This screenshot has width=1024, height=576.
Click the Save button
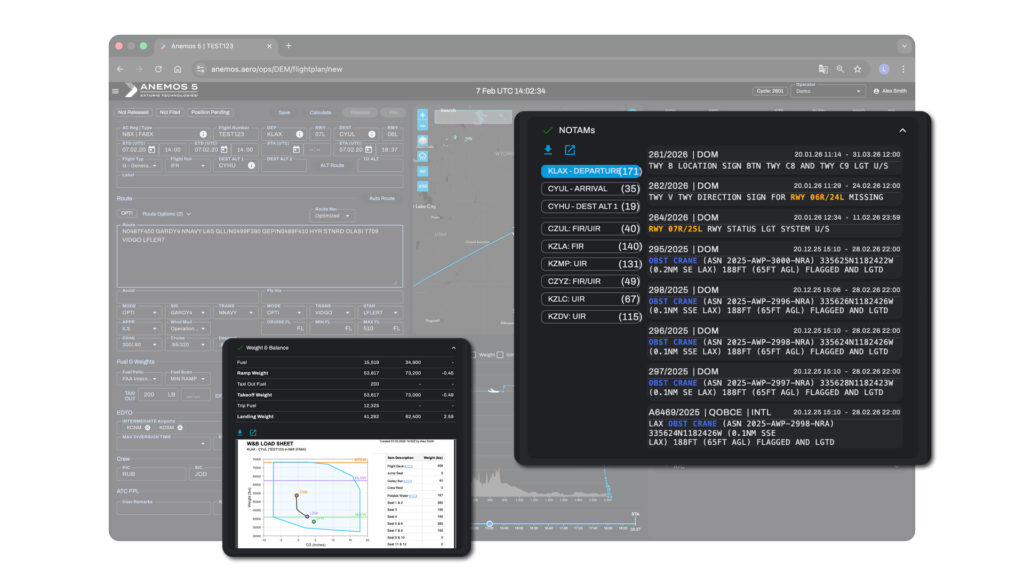tap(284, 113)
